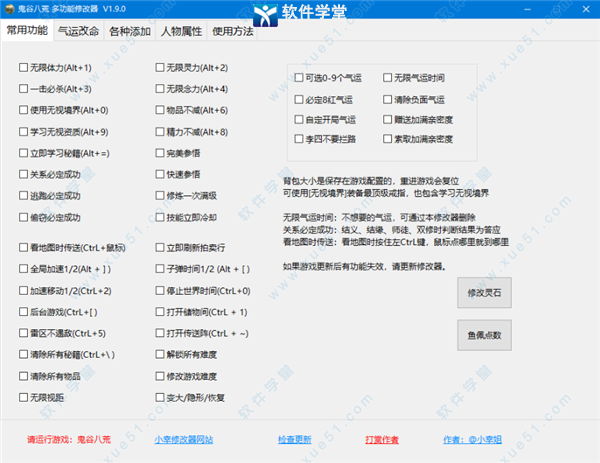Open the 各种添加 tab
Viewport: 600px width, 463px height.
(130, 31)
